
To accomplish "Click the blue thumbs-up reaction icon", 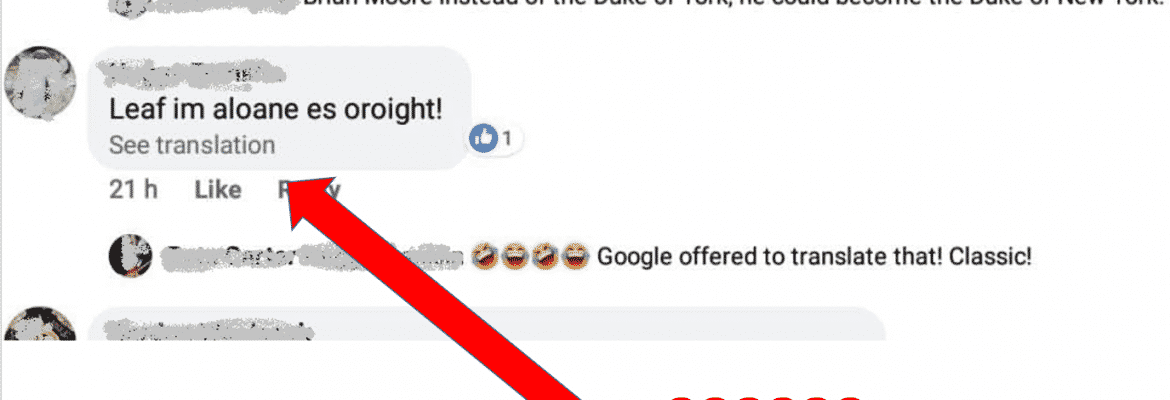I will 484,138.
